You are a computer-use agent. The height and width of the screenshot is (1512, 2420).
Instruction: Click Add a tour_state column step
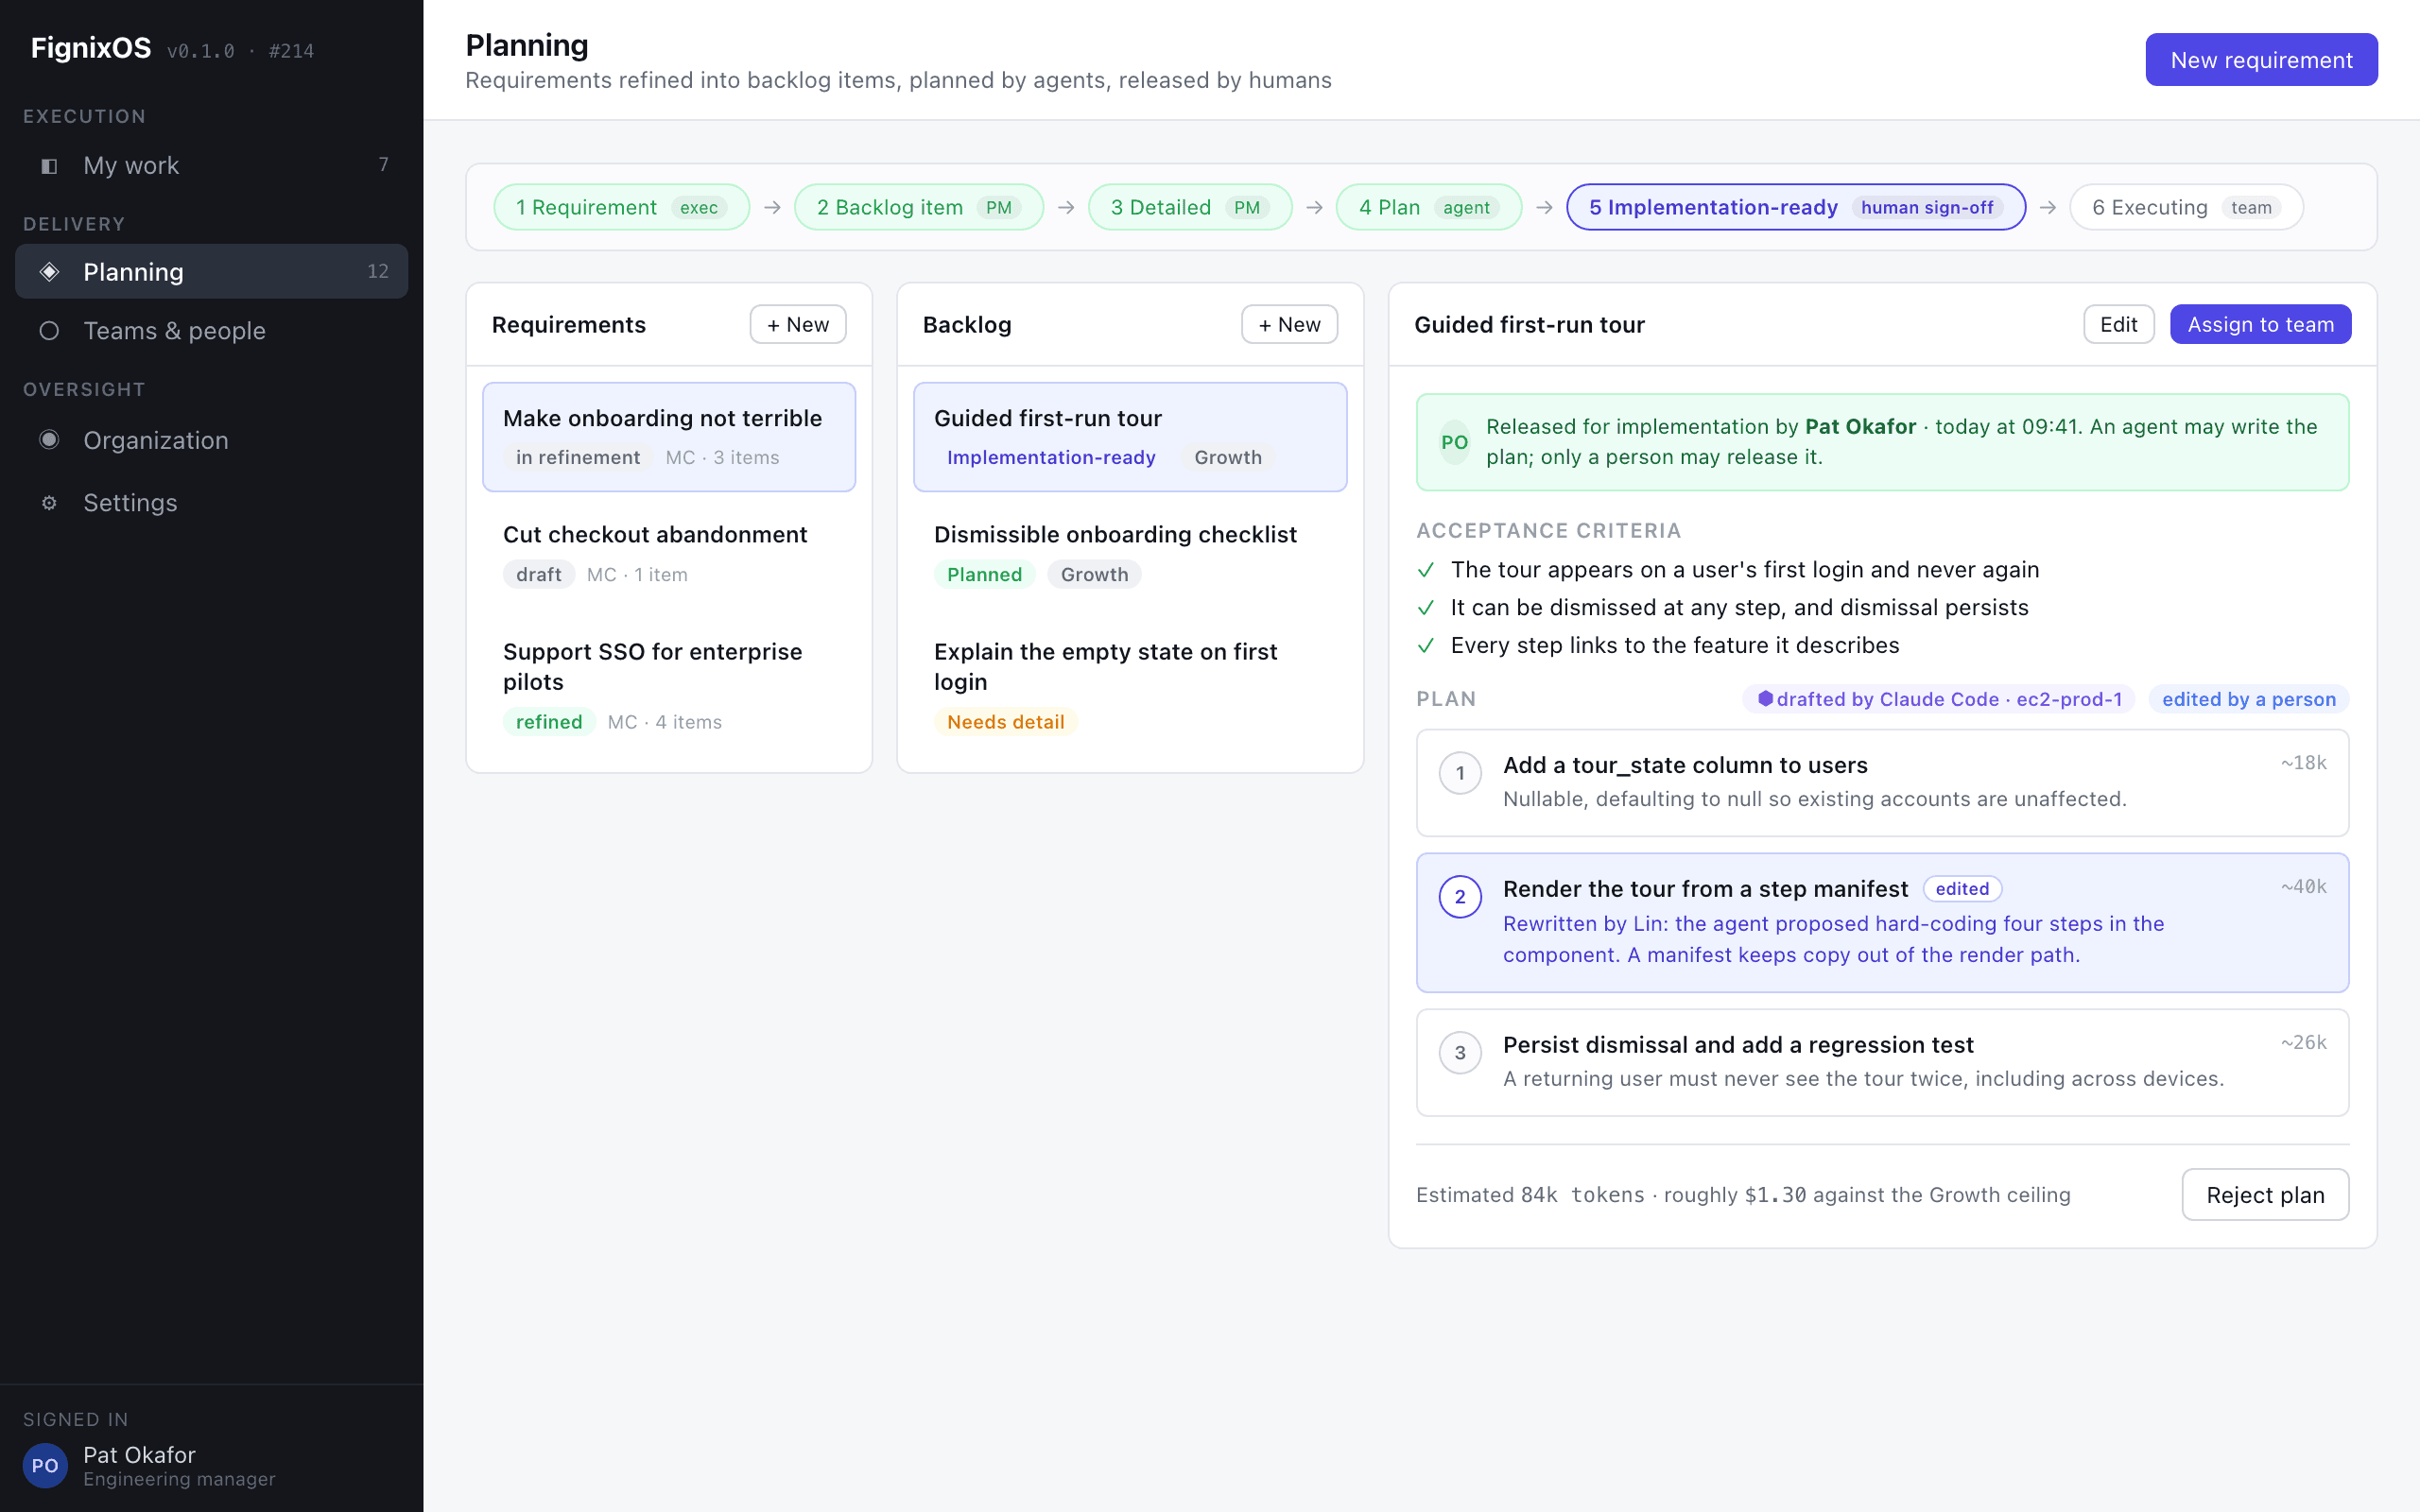[1882, 783]
